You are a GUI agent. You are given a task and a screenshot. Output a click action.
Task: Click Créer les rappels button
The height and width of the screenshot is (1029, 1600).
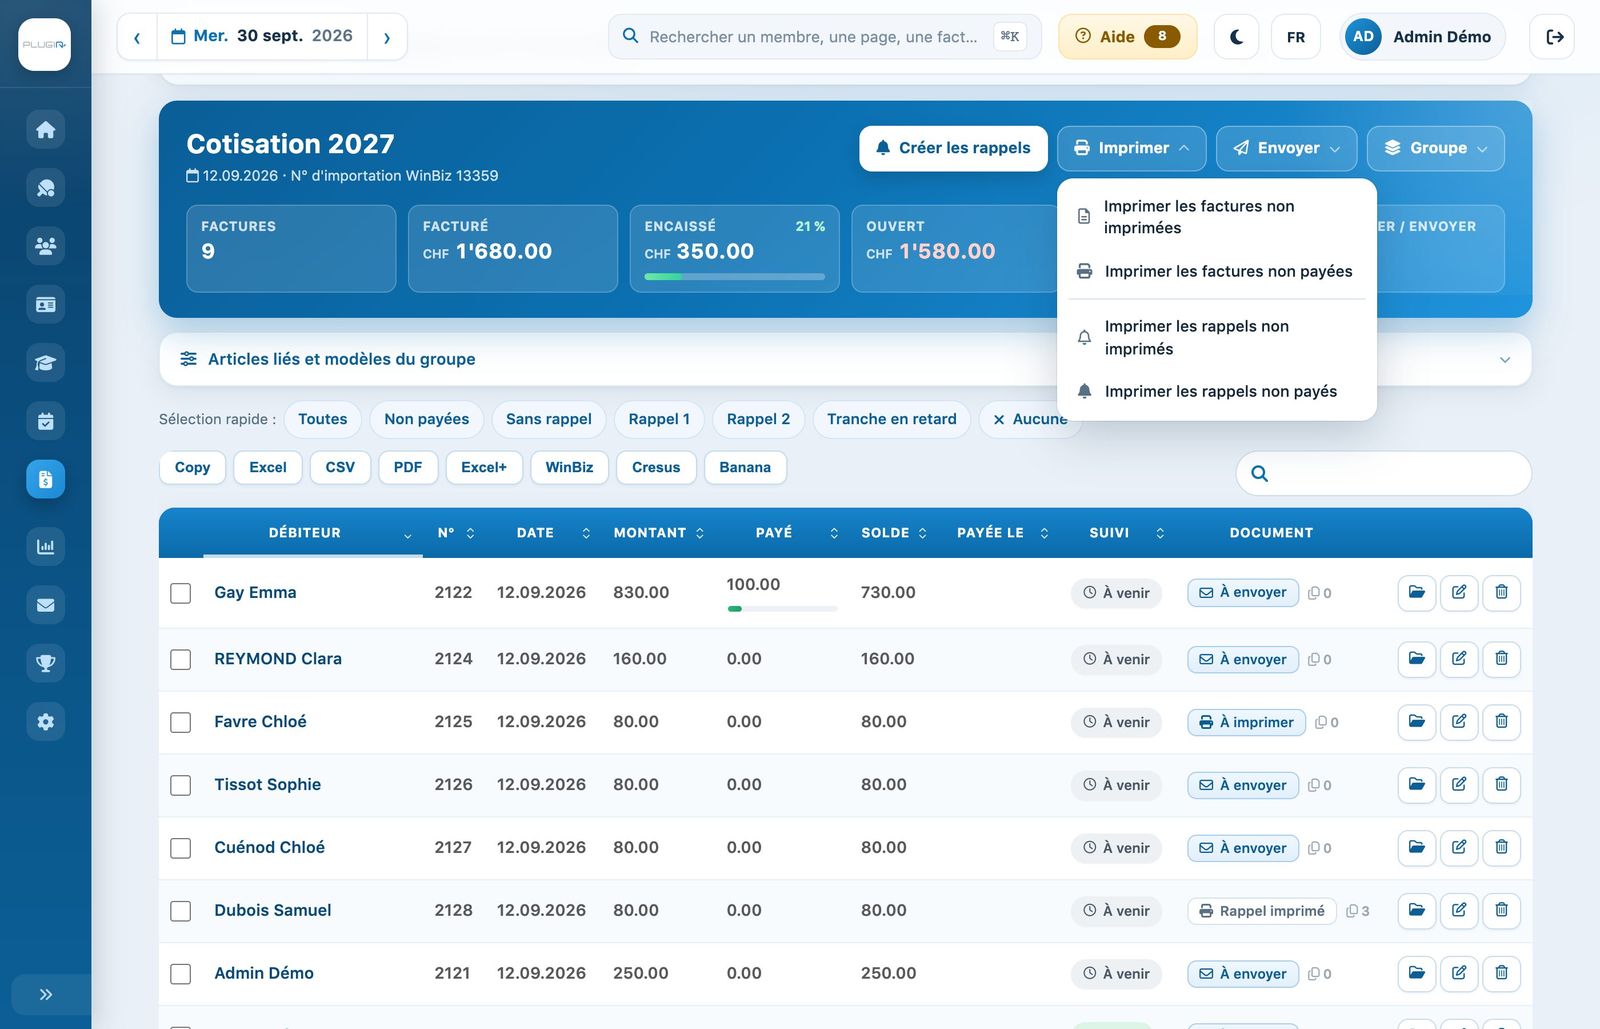953,148
